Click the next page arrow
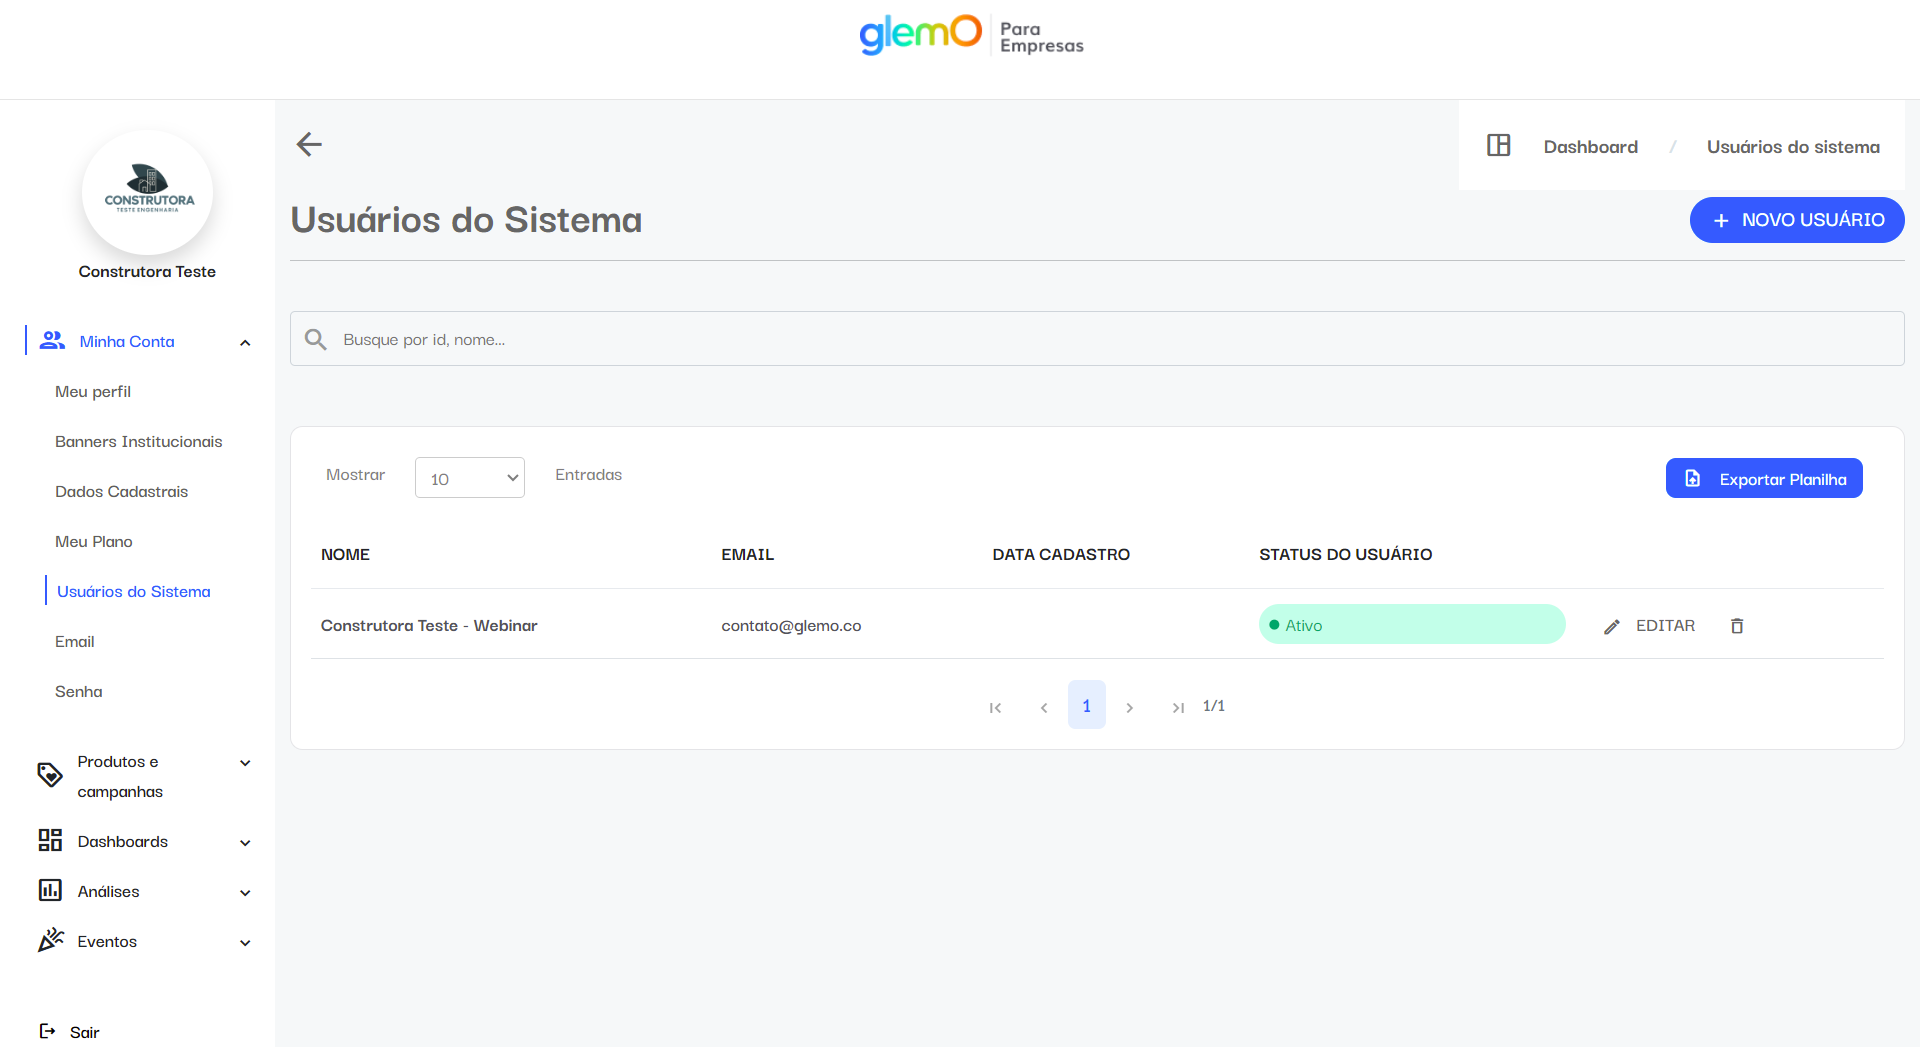Viewport: 1920px width, 1047px height. click(x=1130, y=707)
